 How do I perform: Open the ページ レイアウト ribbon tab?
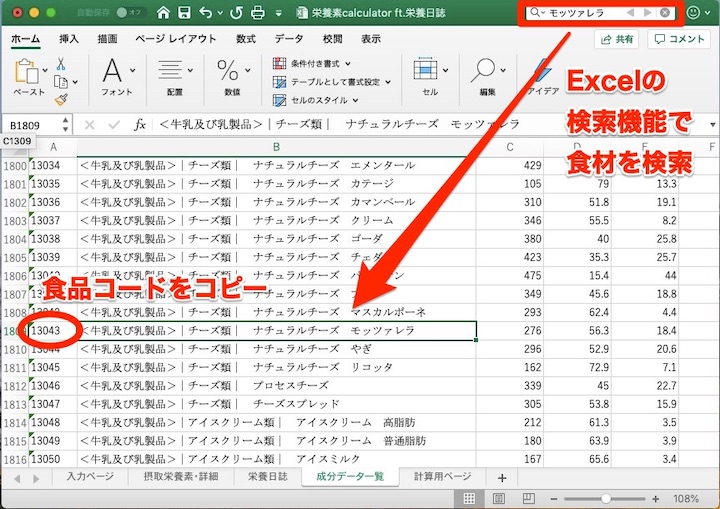[x=176, y=39]
